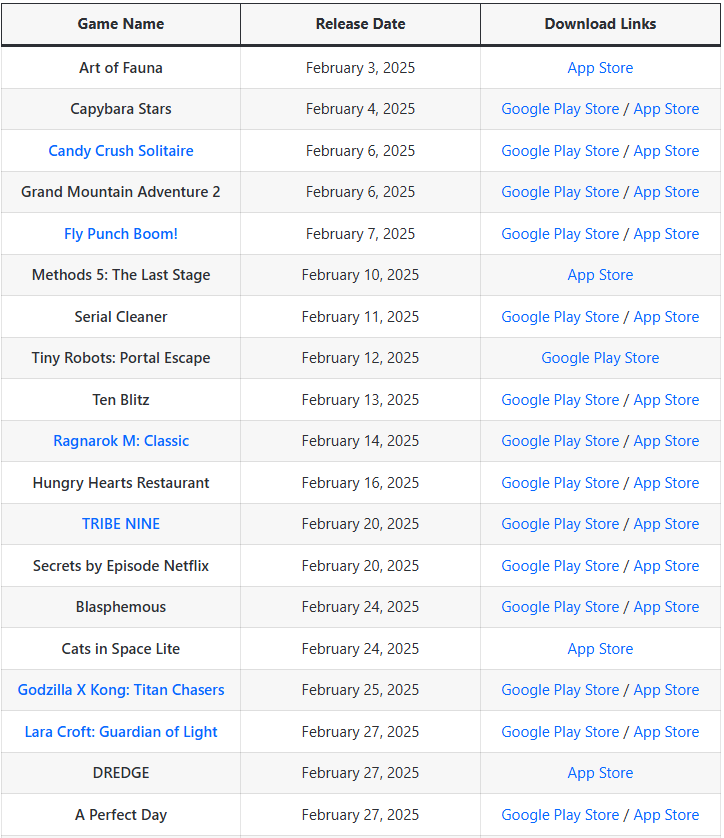
Task: Open Lara Croft: Guardian of Light link
Action: (121, 732)
